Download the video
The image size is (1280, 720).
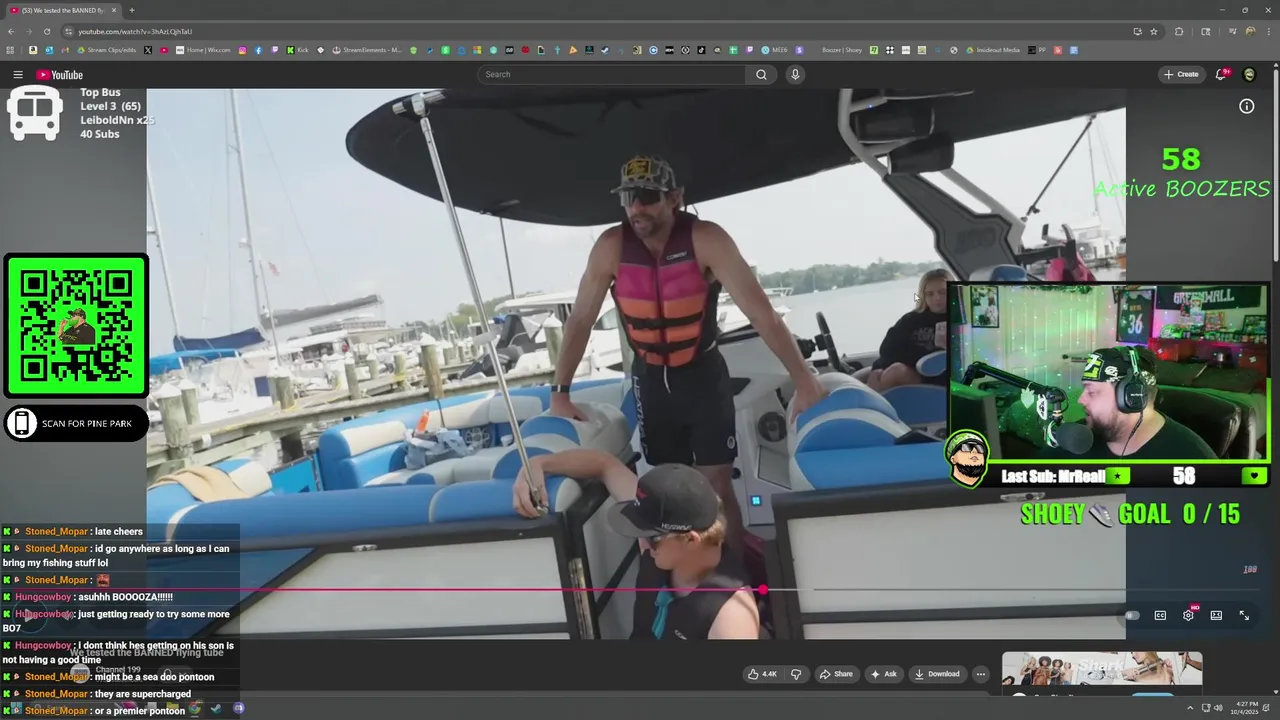(937, 674)
